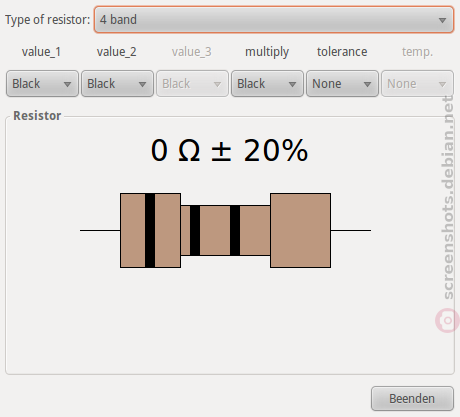The width and height of the screenshot is (460, 417).
Task: Click the tolerance column label
Action: click(x=342, y=52)
